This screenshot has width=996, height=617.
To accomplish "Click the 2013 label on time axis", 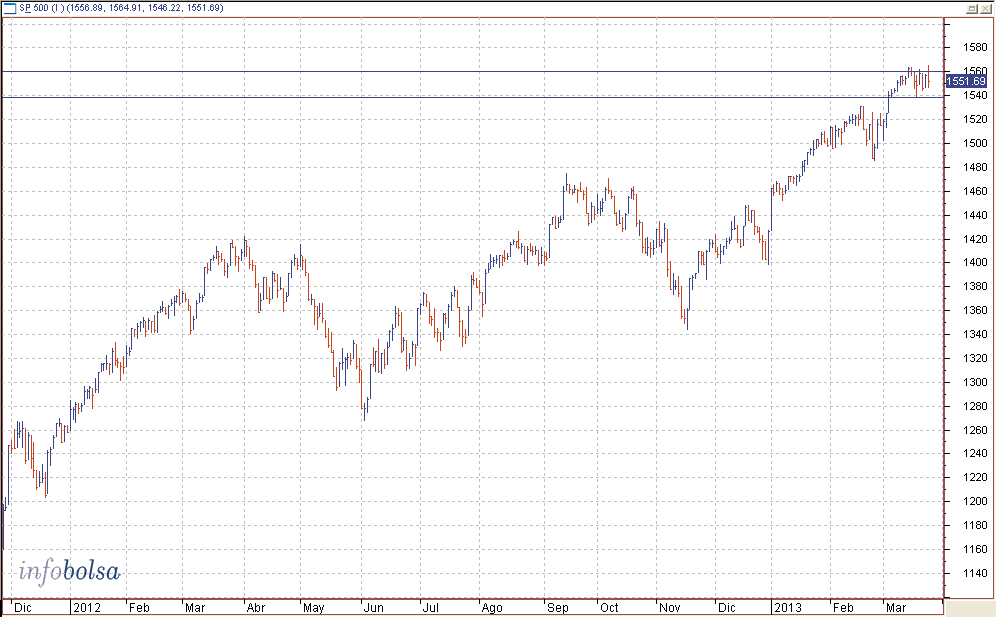I will click(787, 607).
